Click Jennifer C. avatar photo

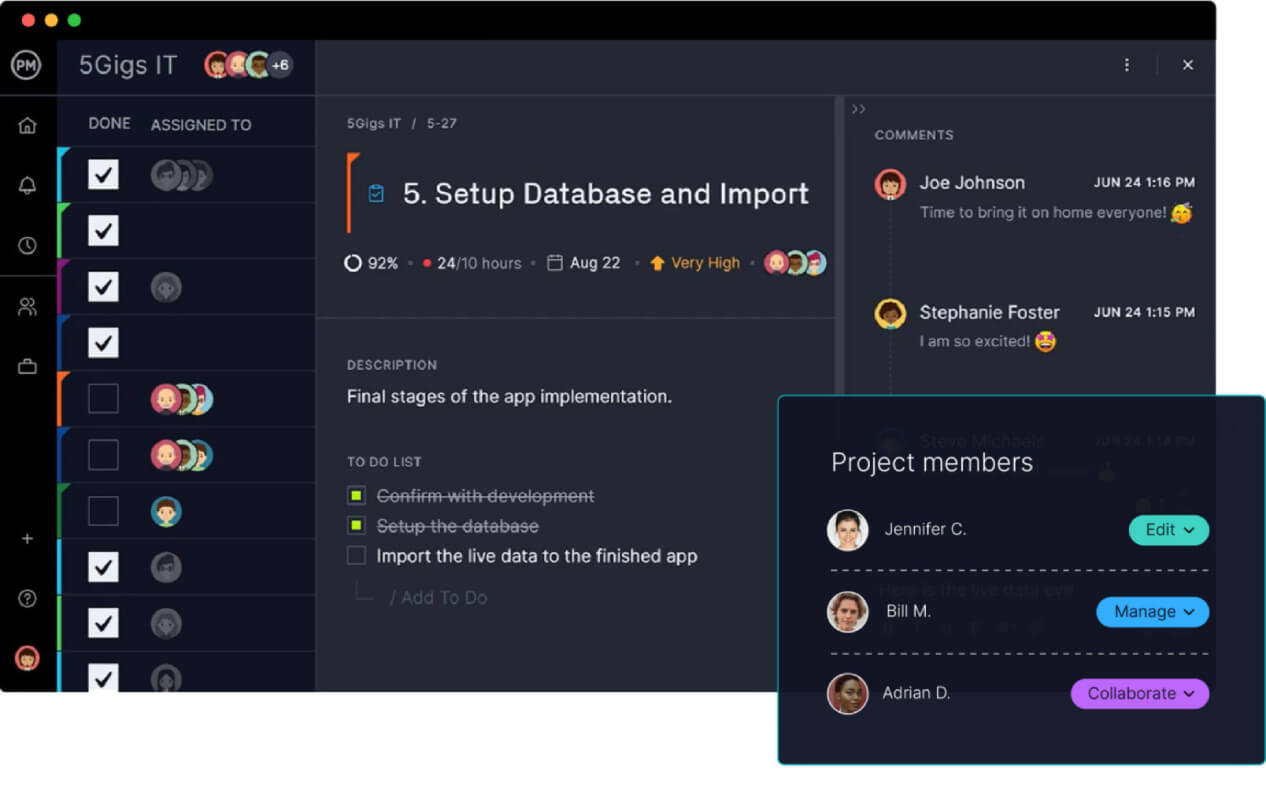pos(847,530)
